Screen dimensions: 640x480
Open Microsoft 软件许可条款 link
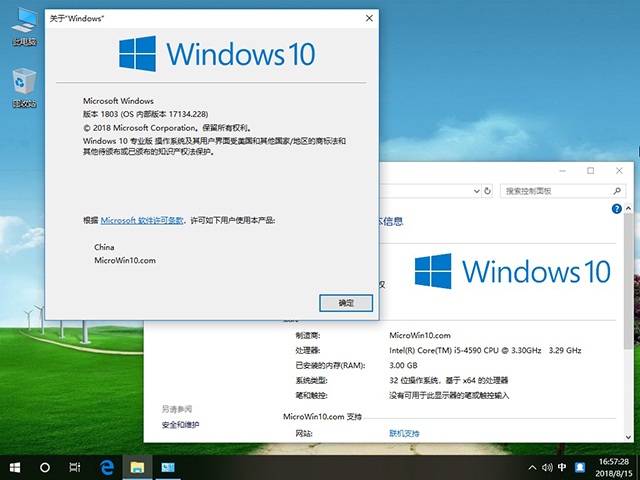(142, 220)
